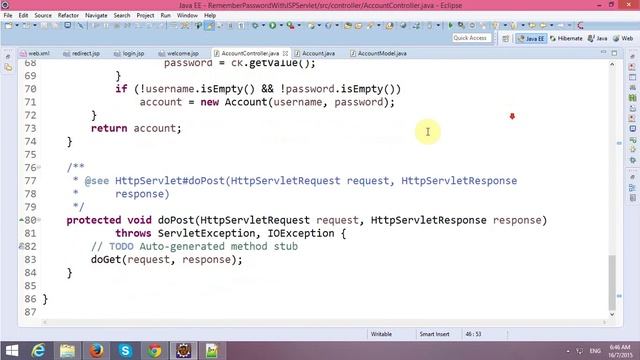The height and width of the screenshot is (360, 640).
Task: Click the task marker on line 82
Action: (21, 246)
